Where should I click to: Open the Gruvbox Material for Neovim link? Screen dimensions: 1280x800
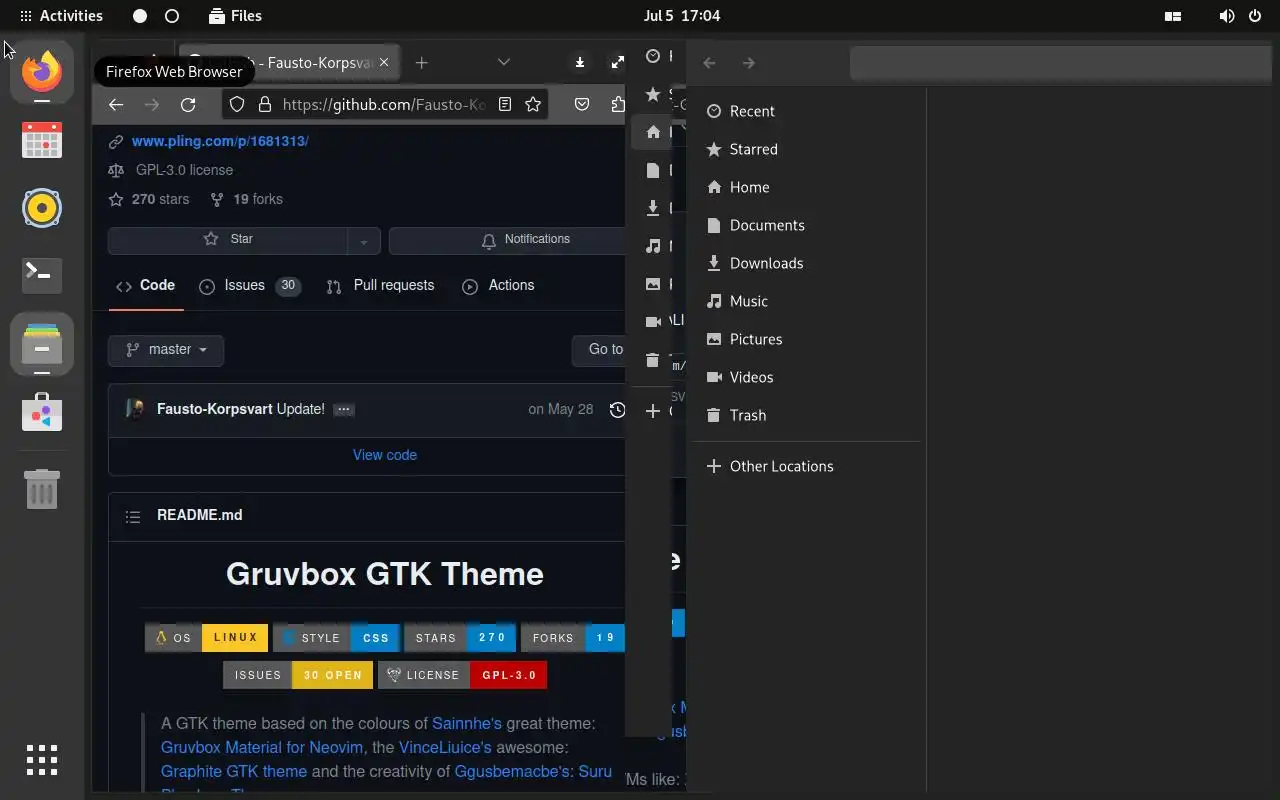[262, 748]
